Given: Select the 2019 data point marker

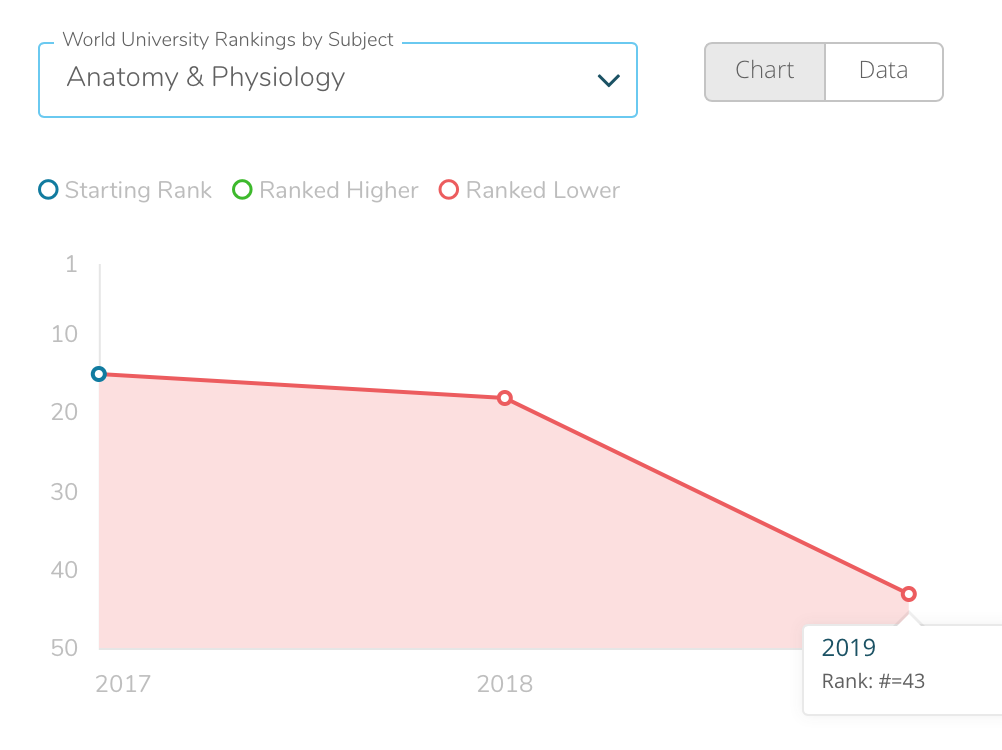Looking at the screenshot, I should point(908,594).
